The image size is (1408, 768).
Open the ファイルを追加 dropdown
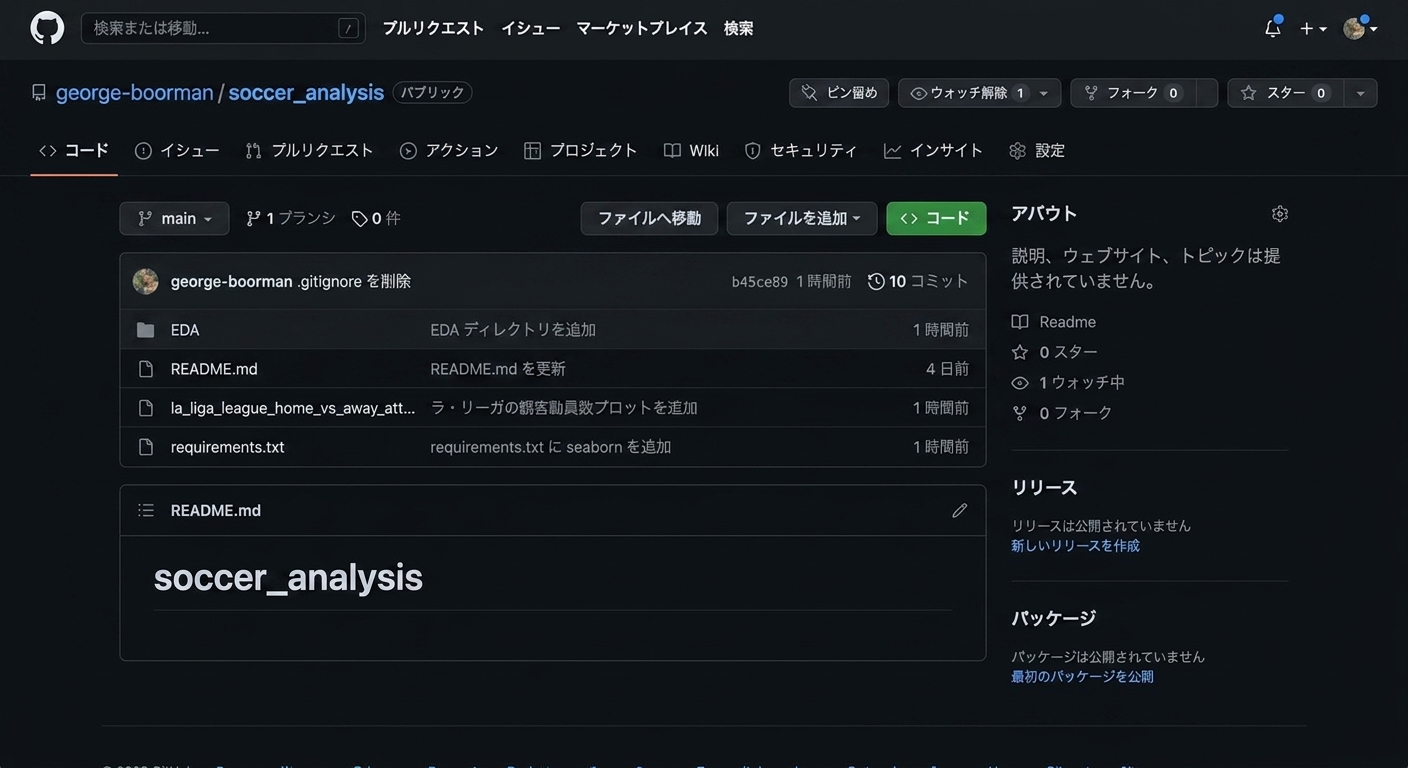tap(802, 218)
